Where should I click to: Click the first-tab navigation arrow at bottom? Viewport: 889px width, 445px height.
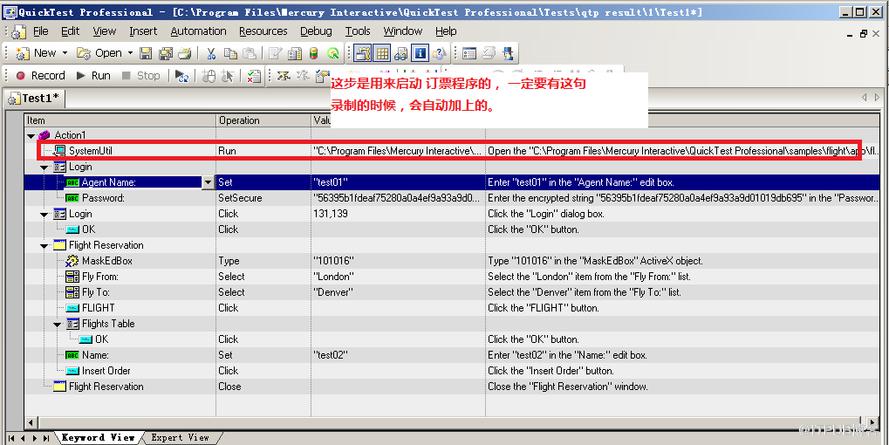tap(11, 438)
